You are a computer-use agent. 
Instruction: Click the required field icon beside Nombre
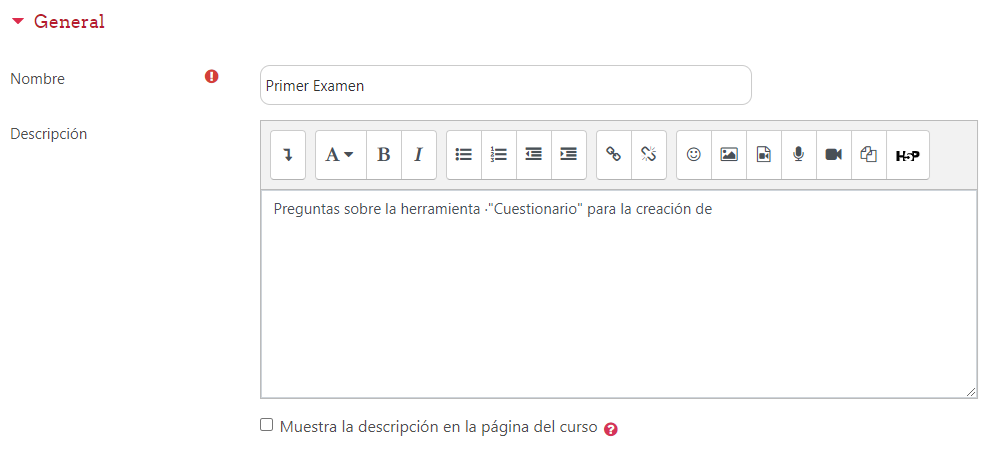click(212, 77)
